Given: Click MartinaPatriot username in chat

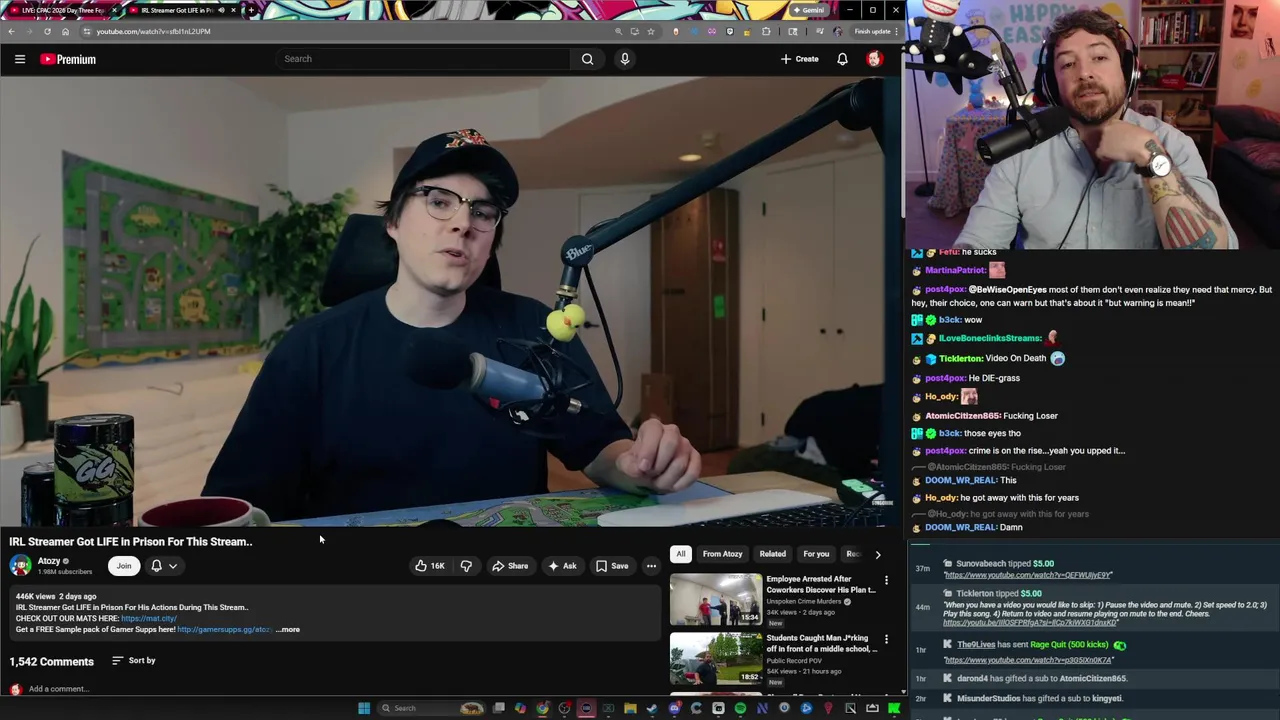Looking at the screenshot, I should coord(955,270).
